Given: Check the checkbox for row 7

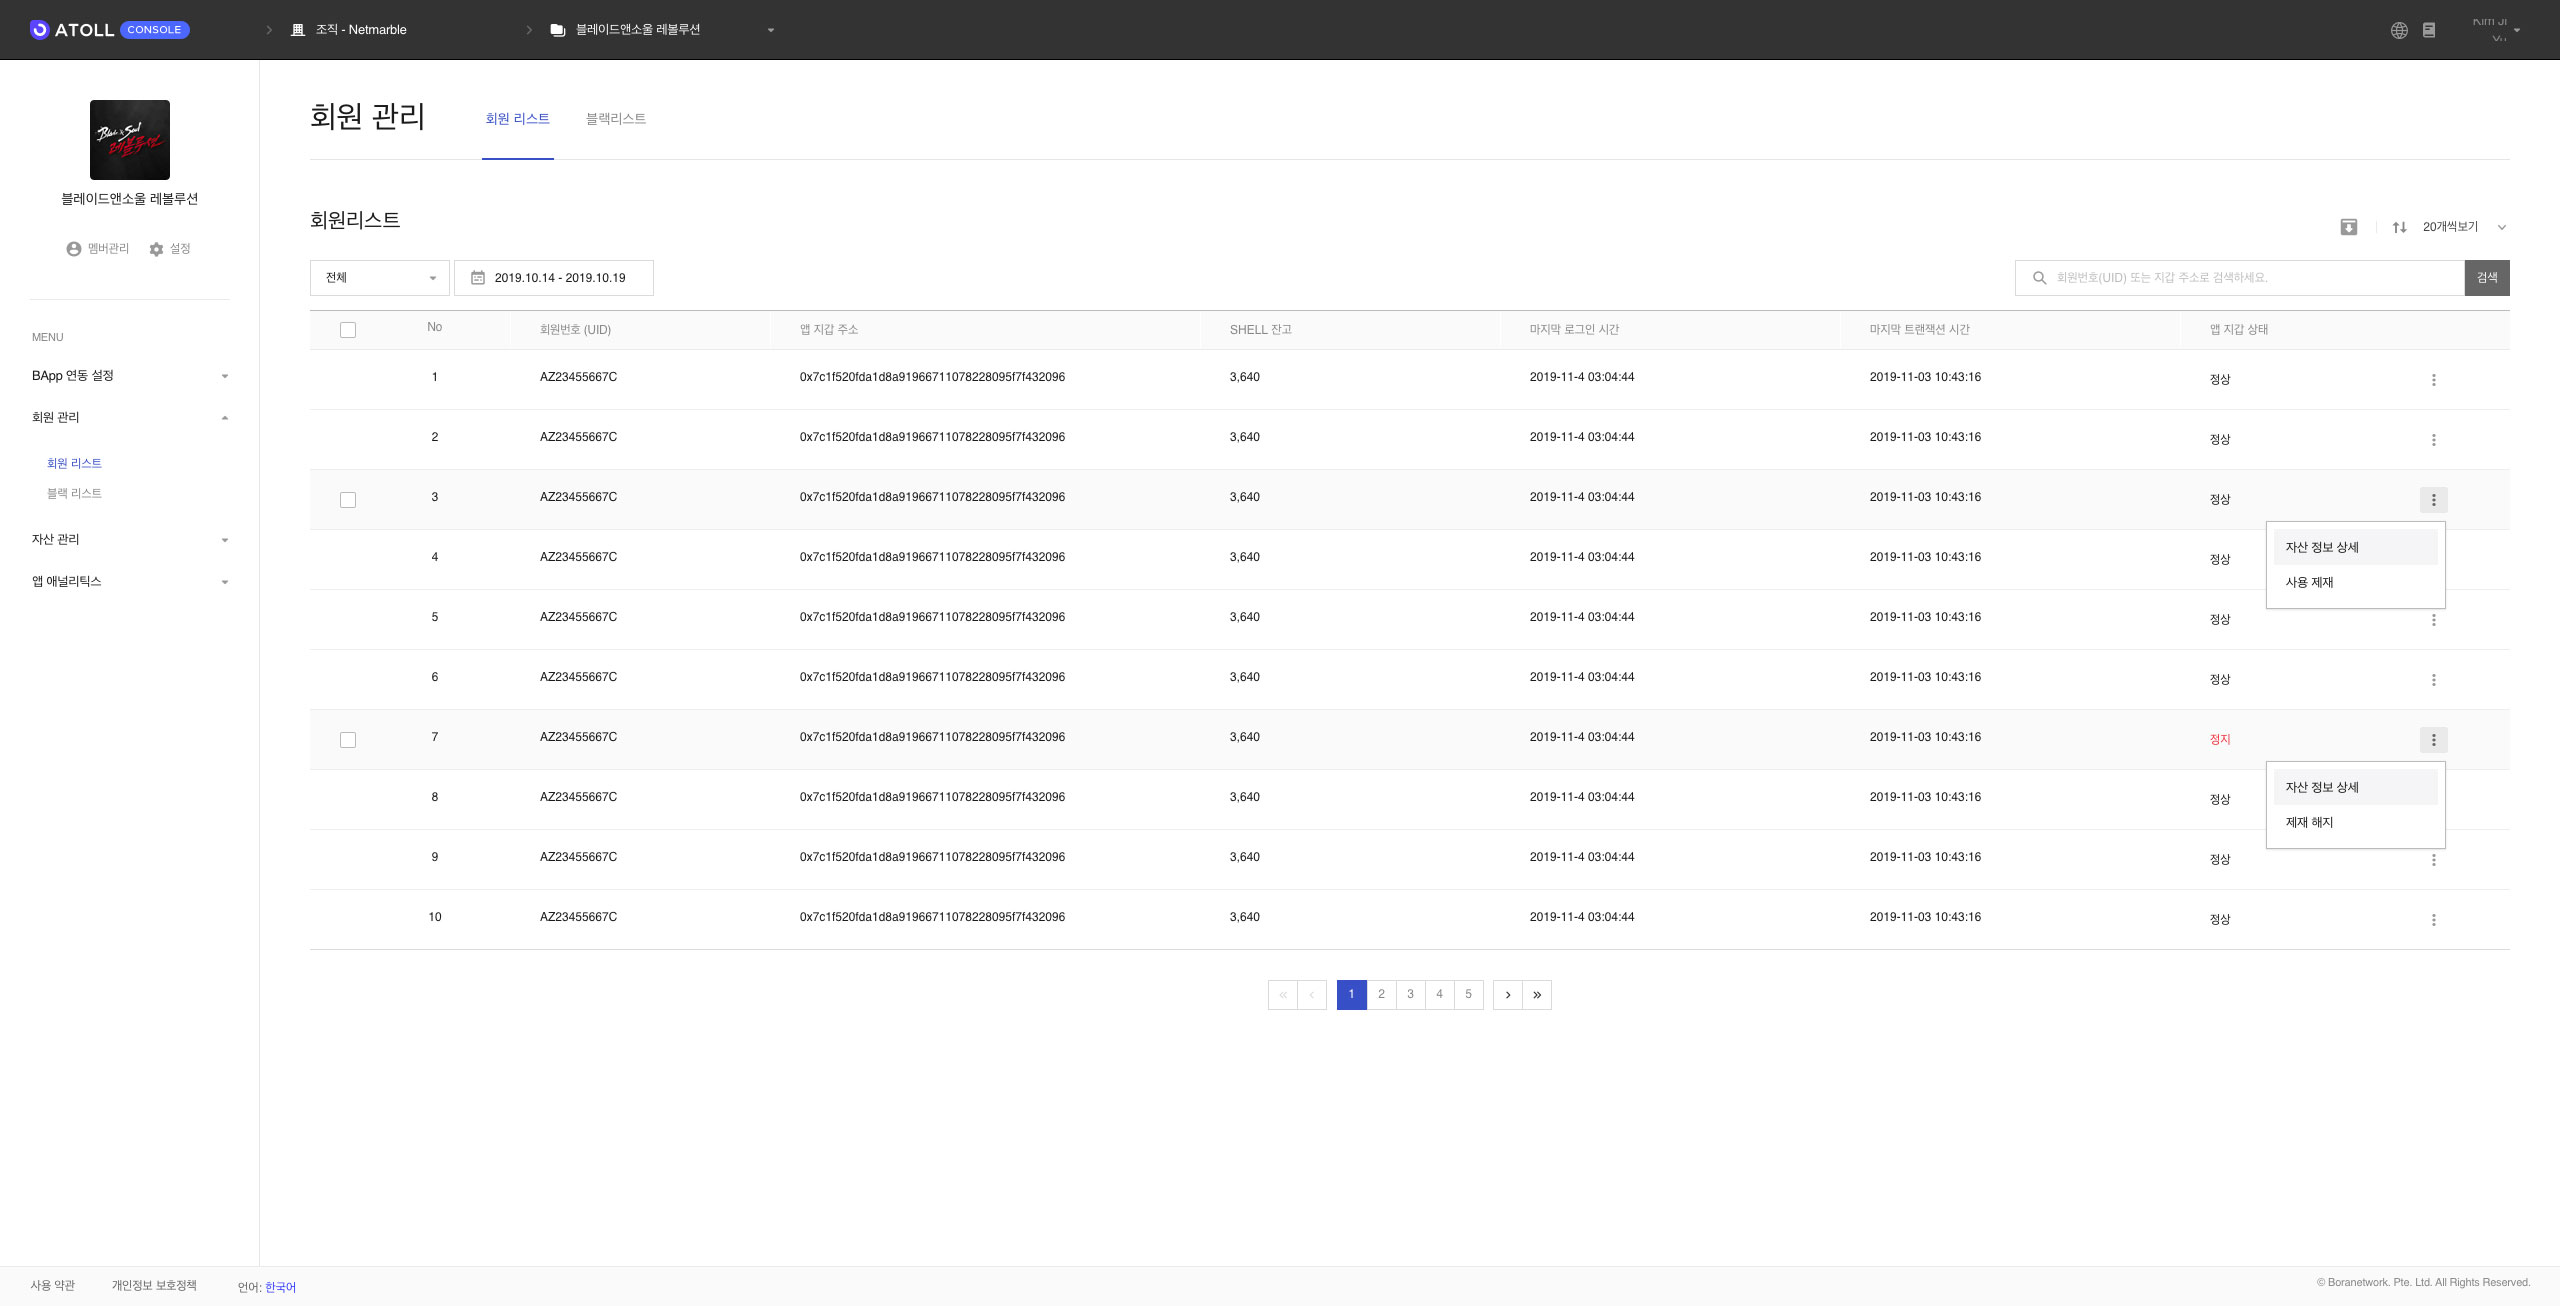Looking at the screenshot, I should click(348, 740).
